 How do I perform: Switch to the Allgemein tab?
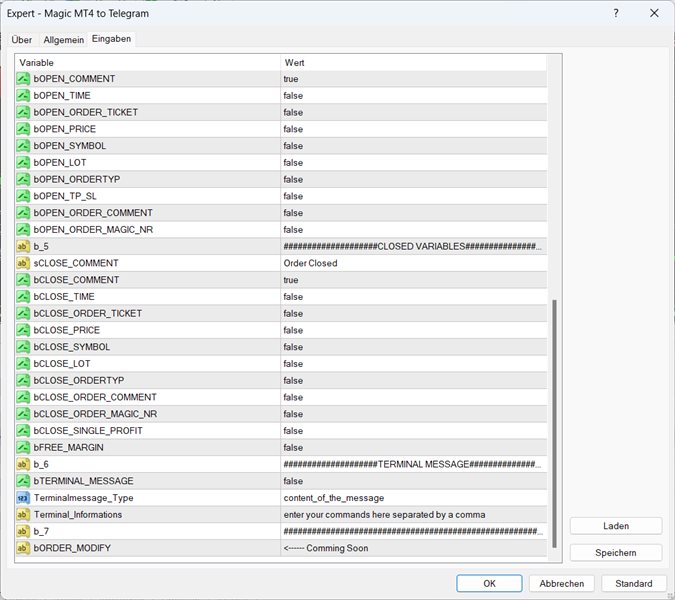(63, 39)
